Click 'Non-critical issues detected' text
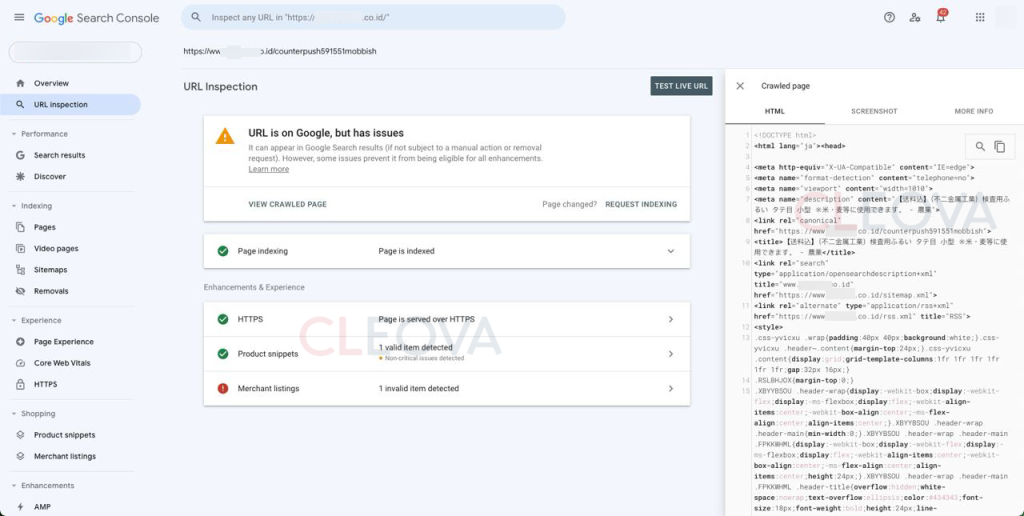This screenshot has height=516, width=1024. pos(424,359)
